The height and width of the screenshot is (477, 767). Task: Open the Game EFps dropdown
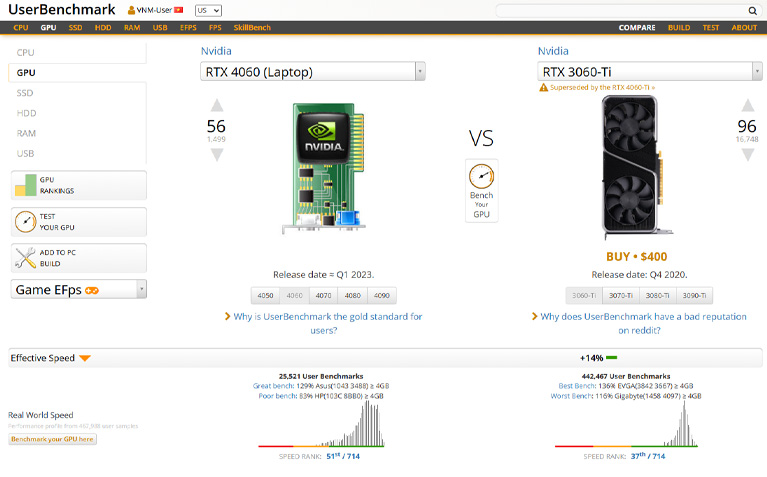[x=79, y=290]
